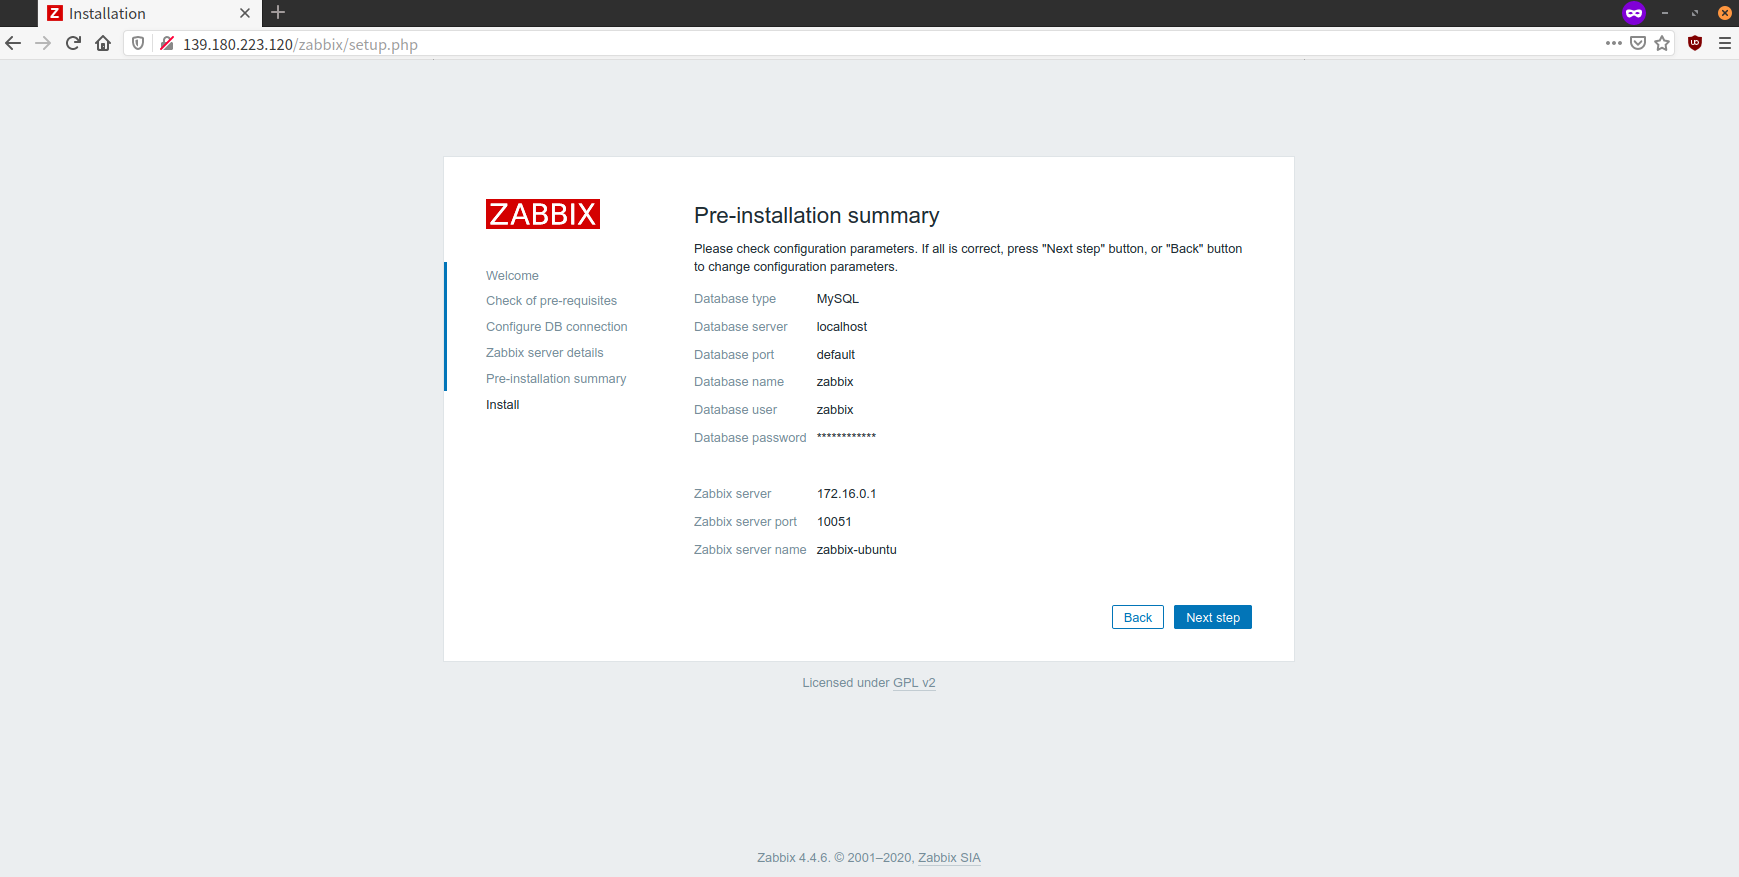Click the Next step button
The image size is (1739, 877).
coord(1213,617)
